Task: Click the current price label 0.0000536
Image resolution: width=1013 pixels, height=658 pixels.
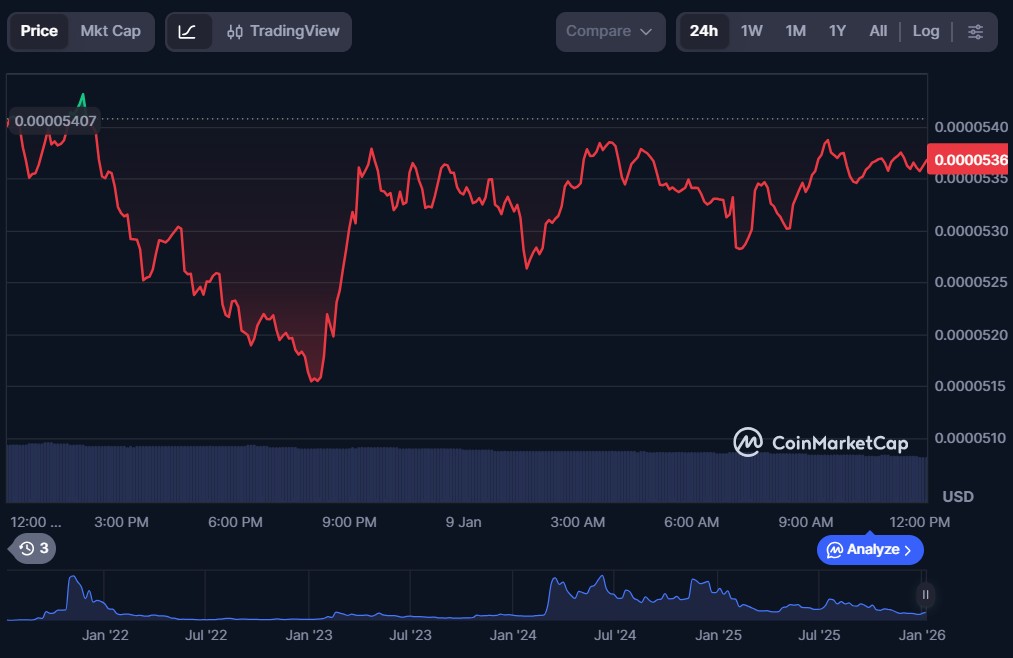Action: pos(969,159)
